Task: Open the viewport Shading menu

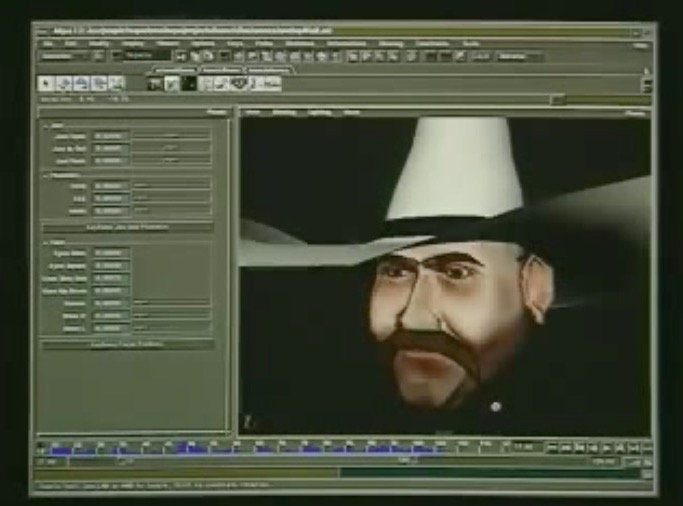Action: click(x=284, y=112)
